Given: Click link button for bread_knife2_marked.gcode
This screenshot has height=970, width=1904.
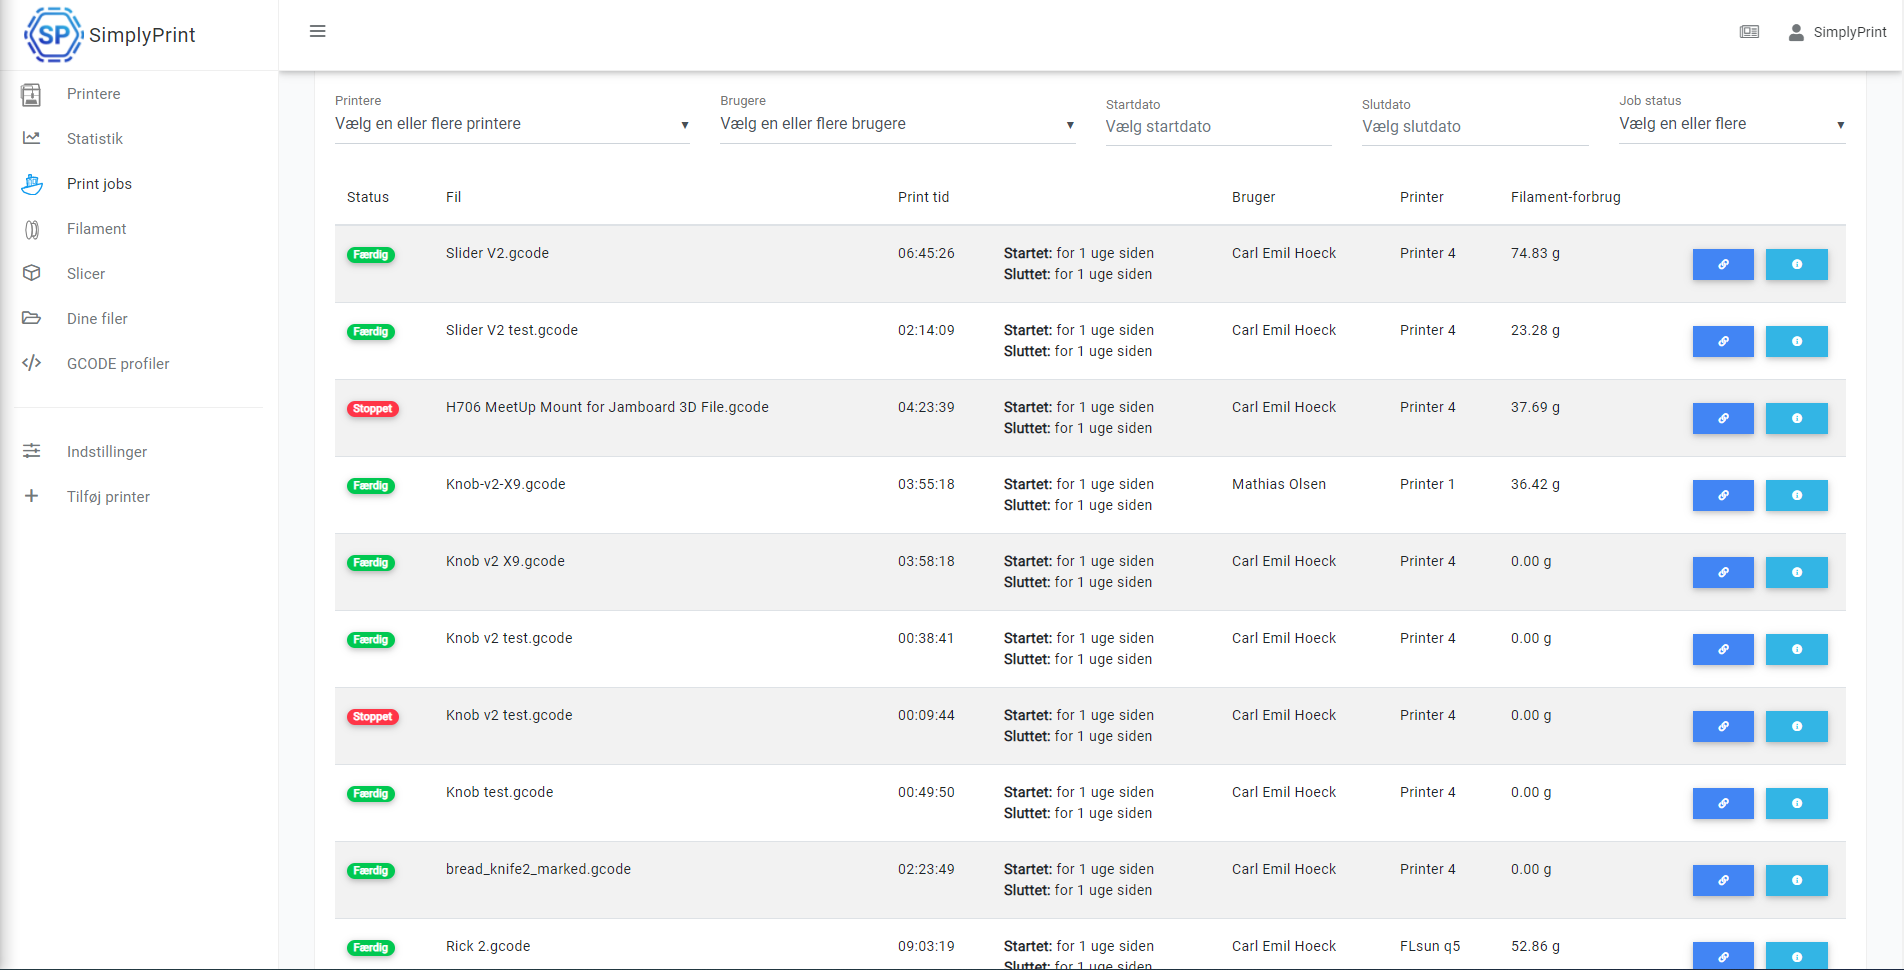Looking at the screenshot, I should pos(1723,881).
